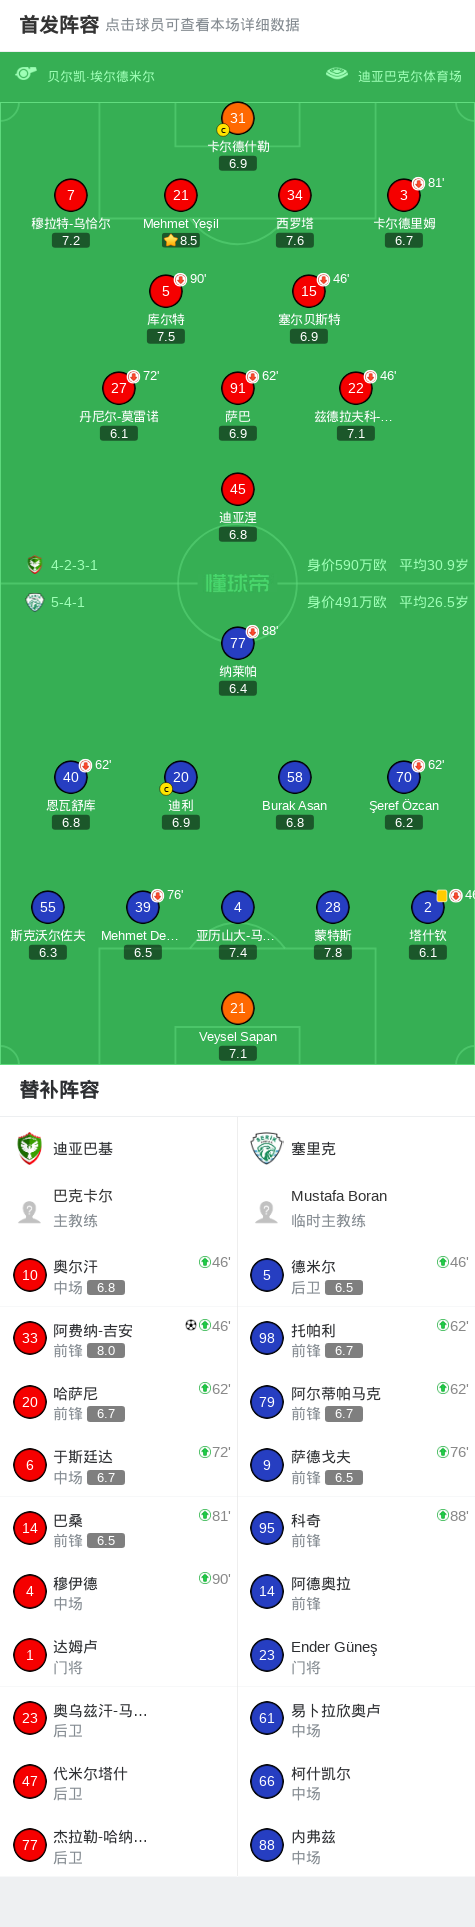
Task: Open stadium 迪亚巴克尔体育场 info
Action: point(410,76)
